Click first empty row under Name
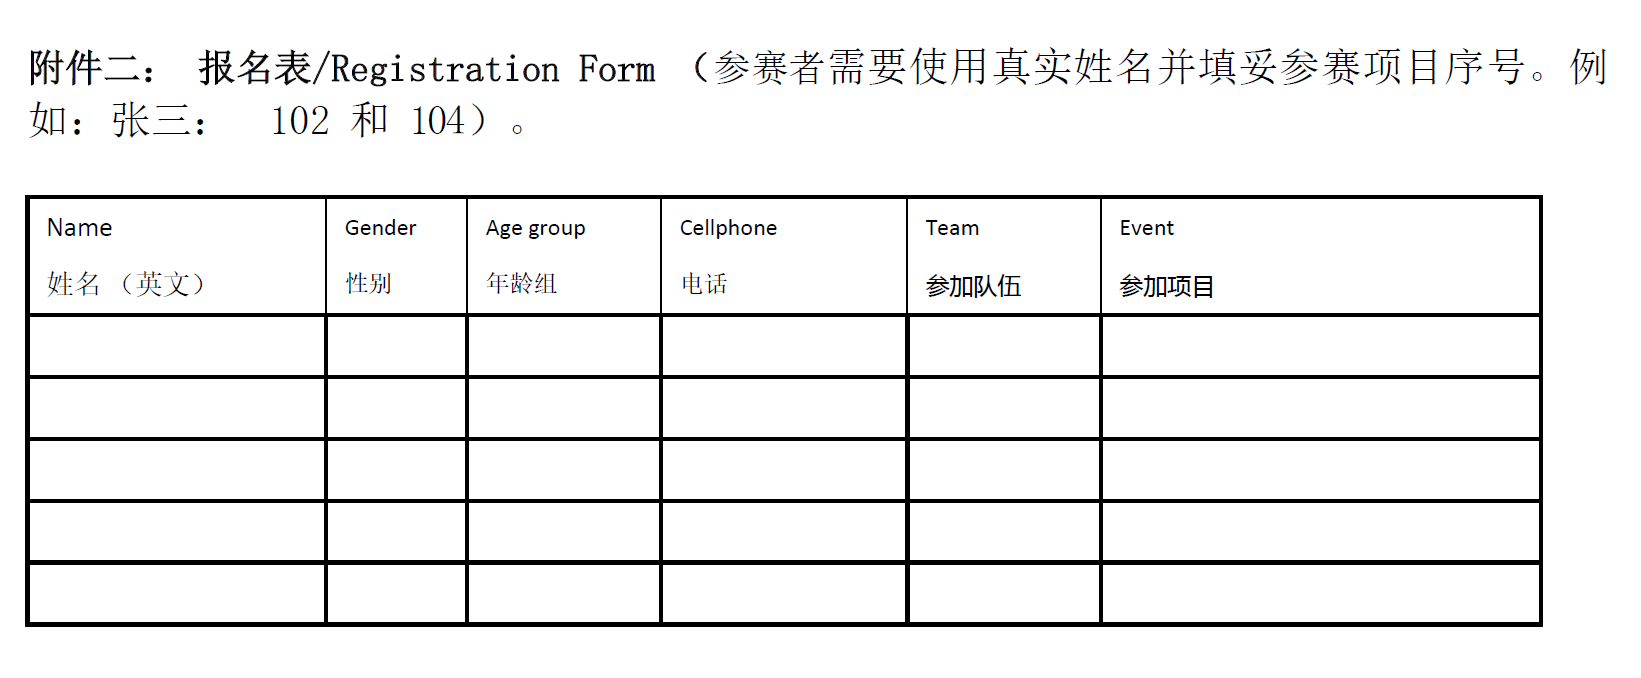Viewport: 1641px width, 678px height. 177,346
